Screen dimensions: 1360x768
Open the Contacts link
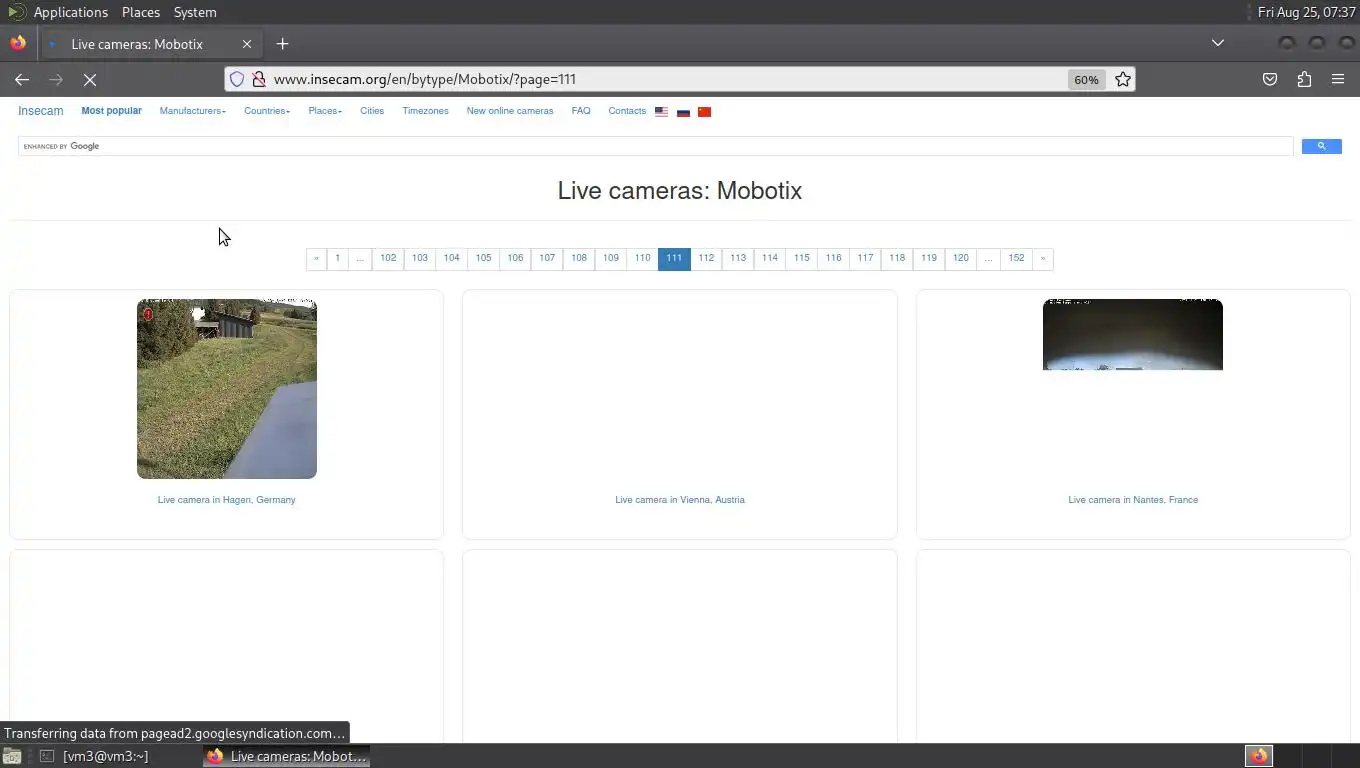pos(627,111)
